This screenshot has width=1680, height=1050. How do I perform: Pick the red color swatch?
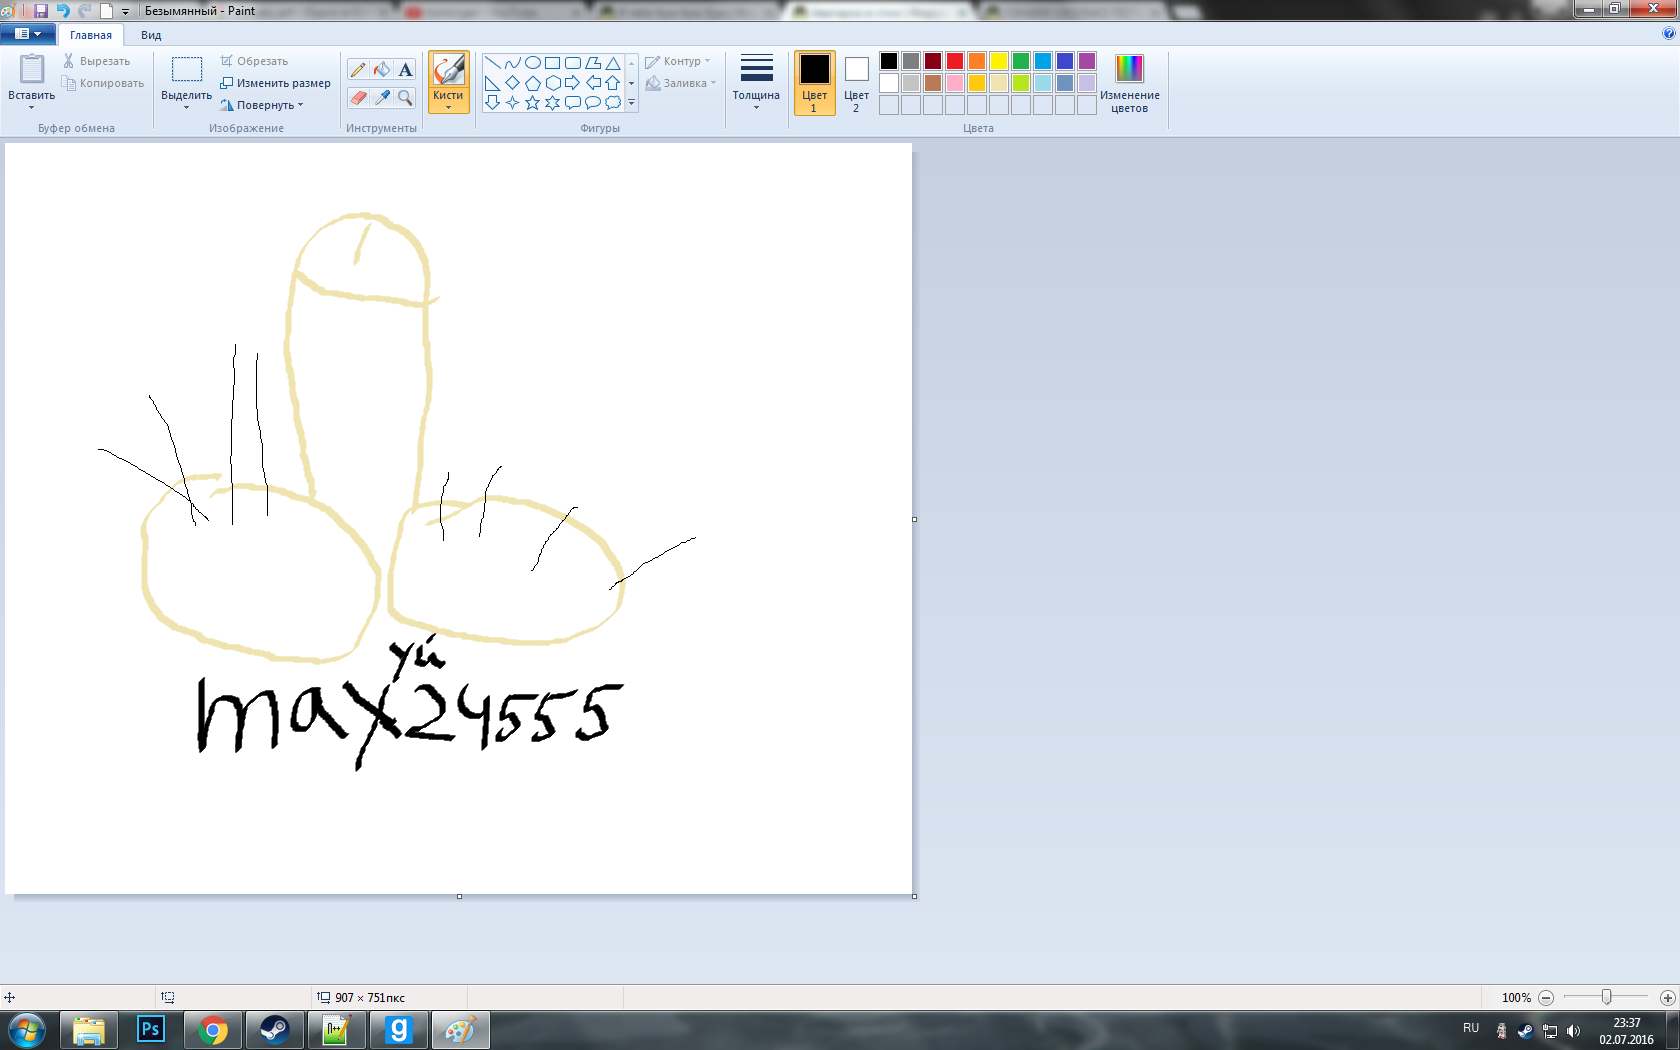tap(955, 61)
